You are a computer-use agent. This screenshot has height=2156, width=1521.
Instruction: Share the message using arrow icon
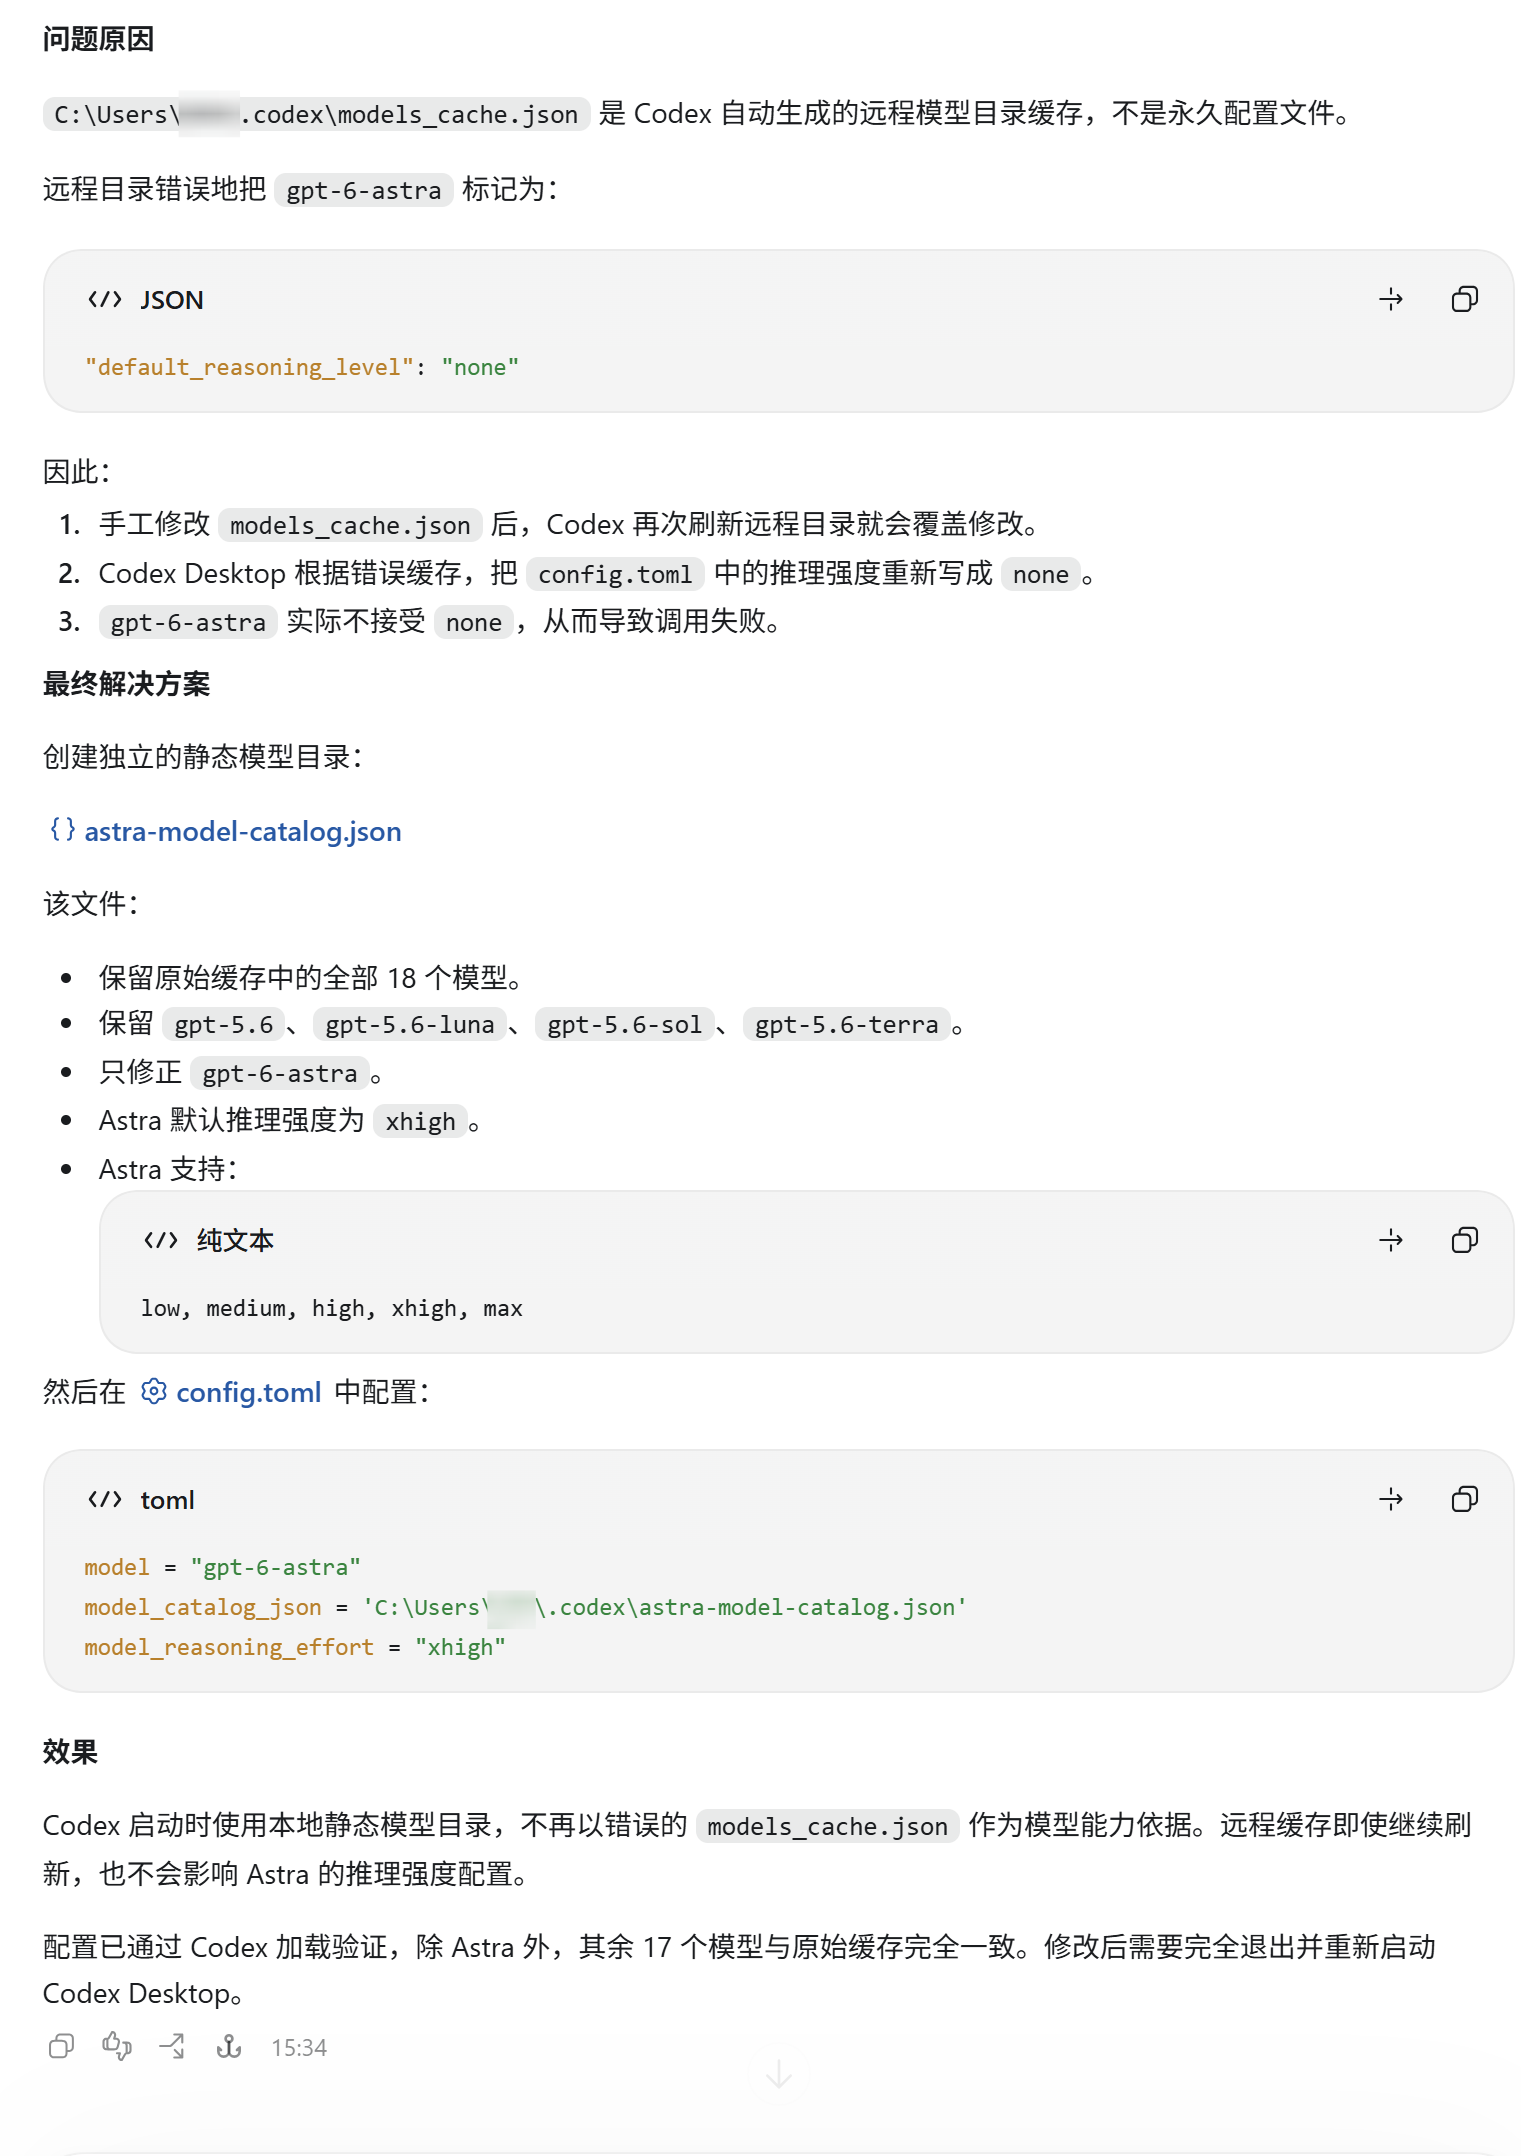click(172, 2046)
